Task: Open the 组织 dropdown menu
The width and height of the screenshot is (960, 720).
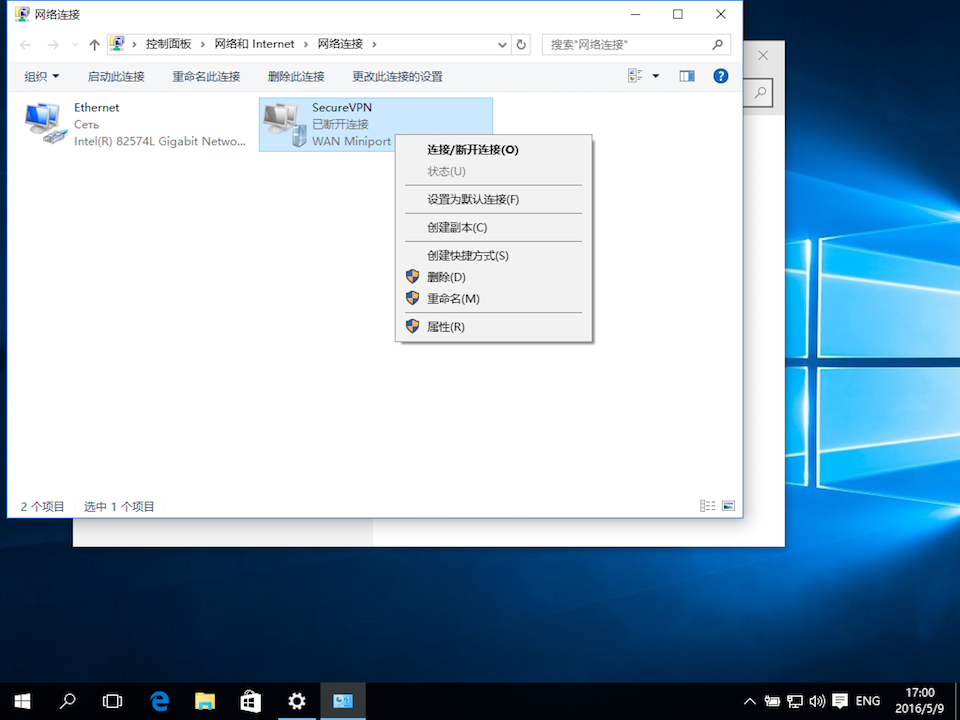Action: pyautogui.click(x=42, y=76)
